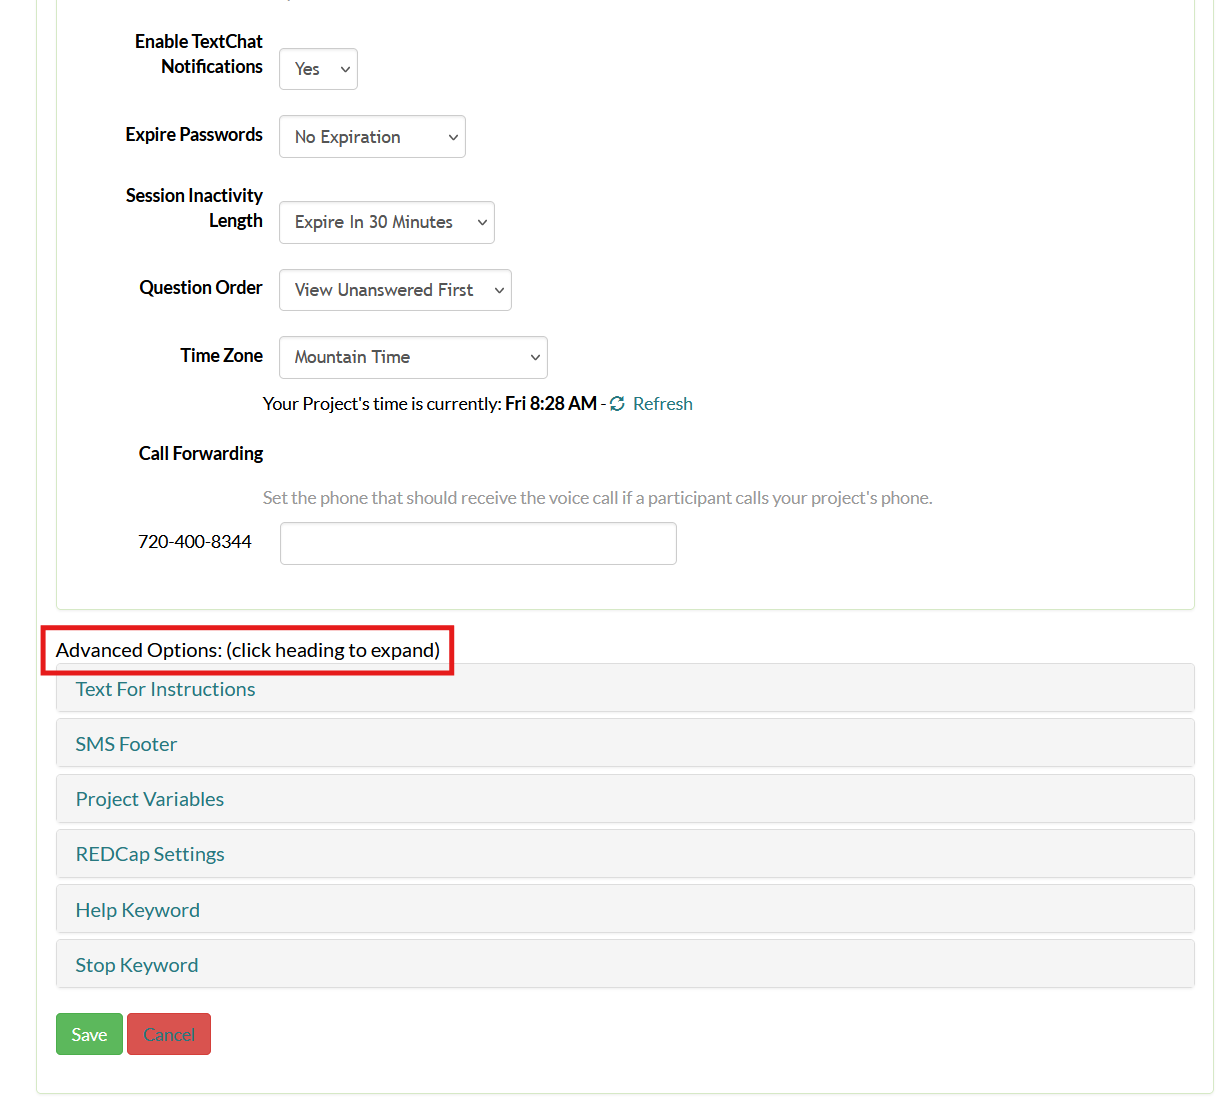The image size is (1221, 1098).
Task: Open the Time Zone dropdown
Action: pyautogui.click(x=413, y=357)
